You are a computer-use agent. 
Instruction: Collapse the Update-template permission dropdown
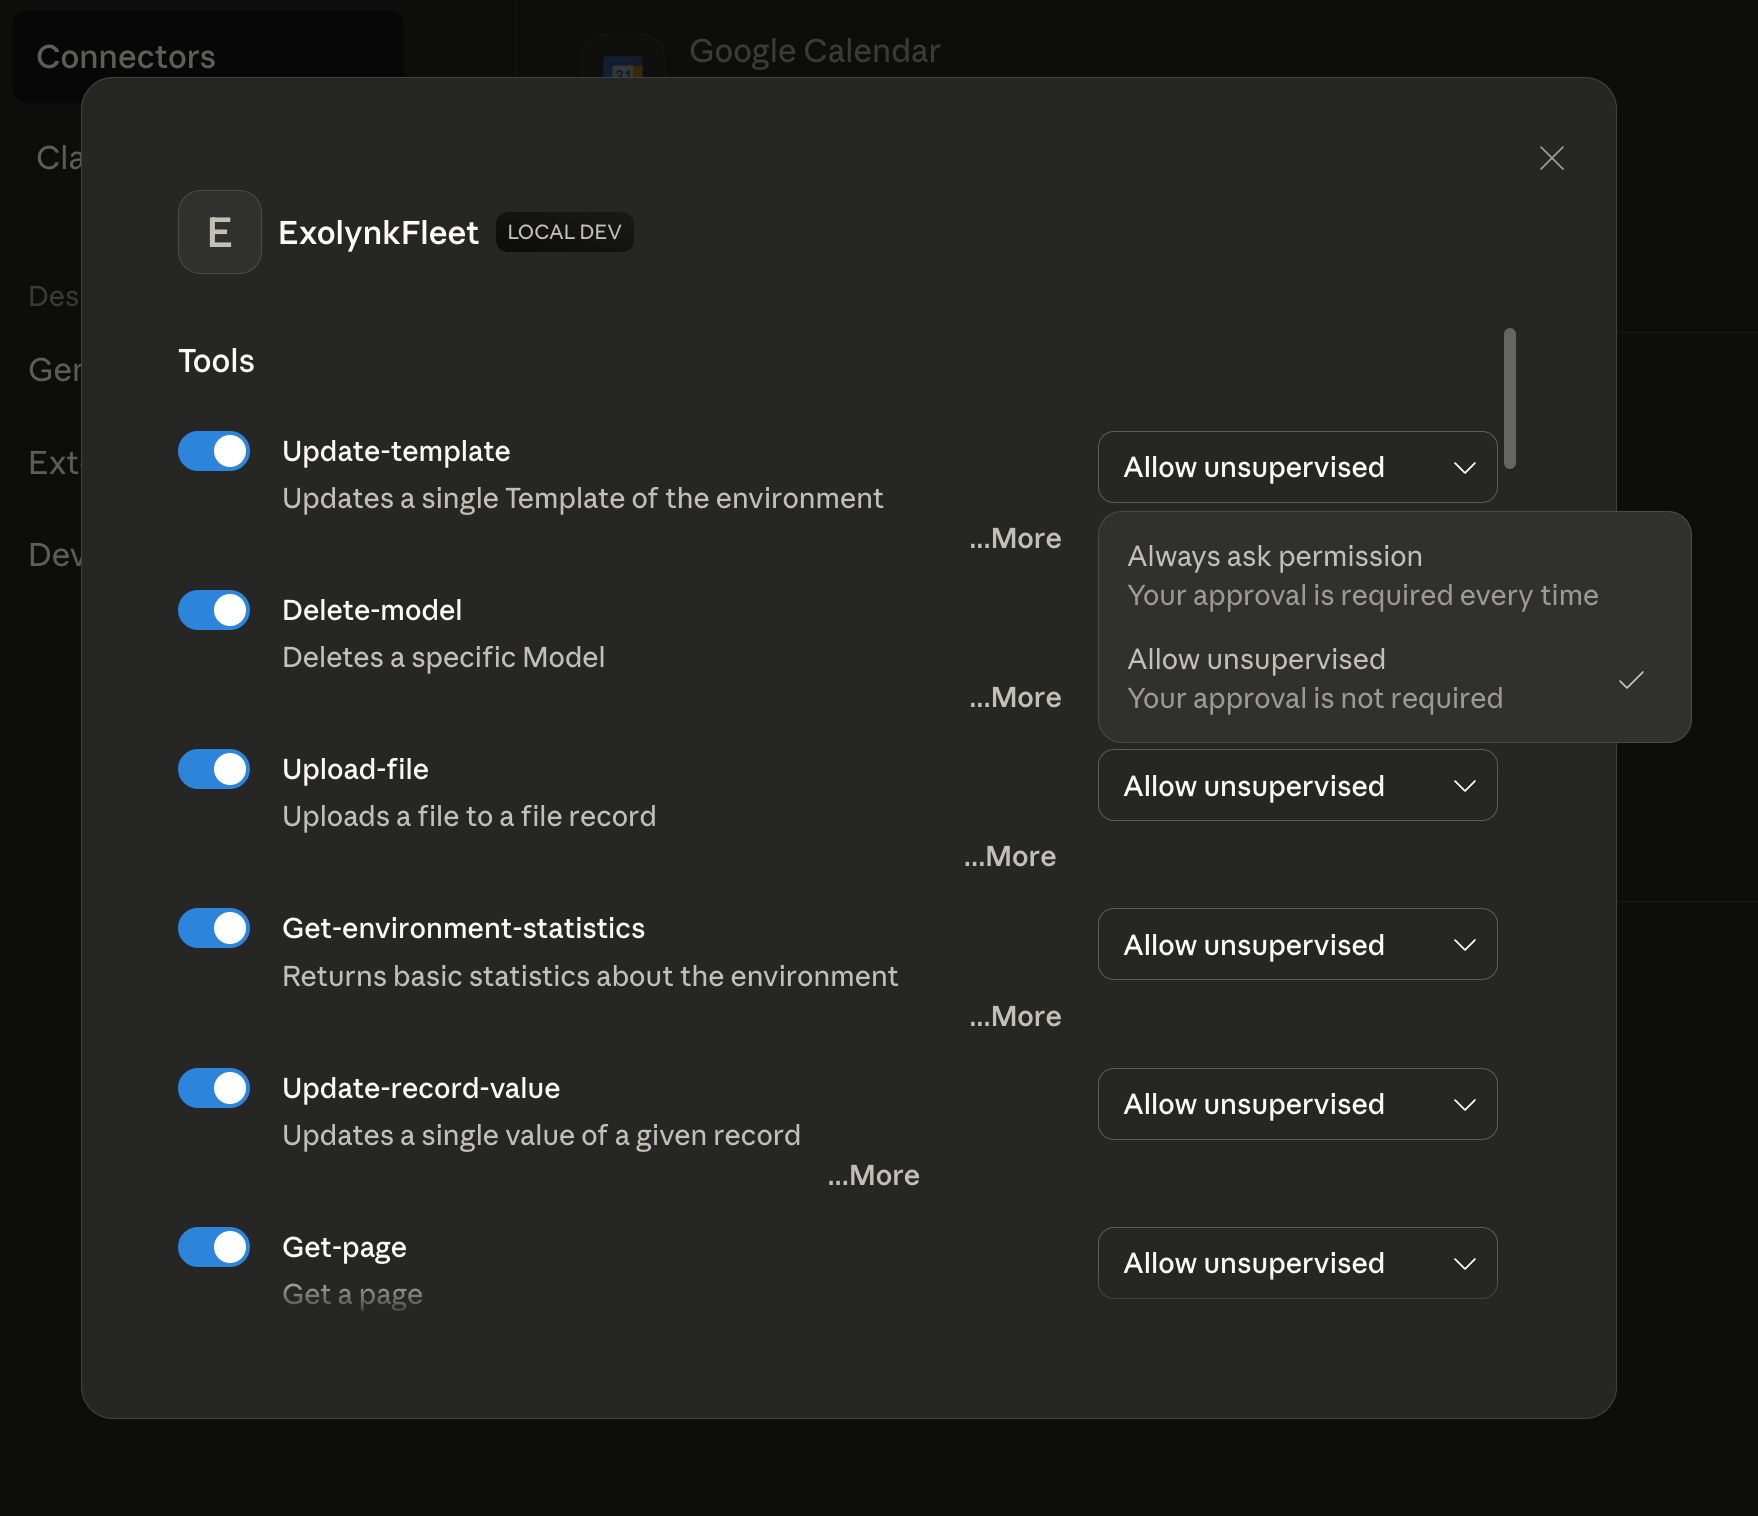click(1297, 467)
